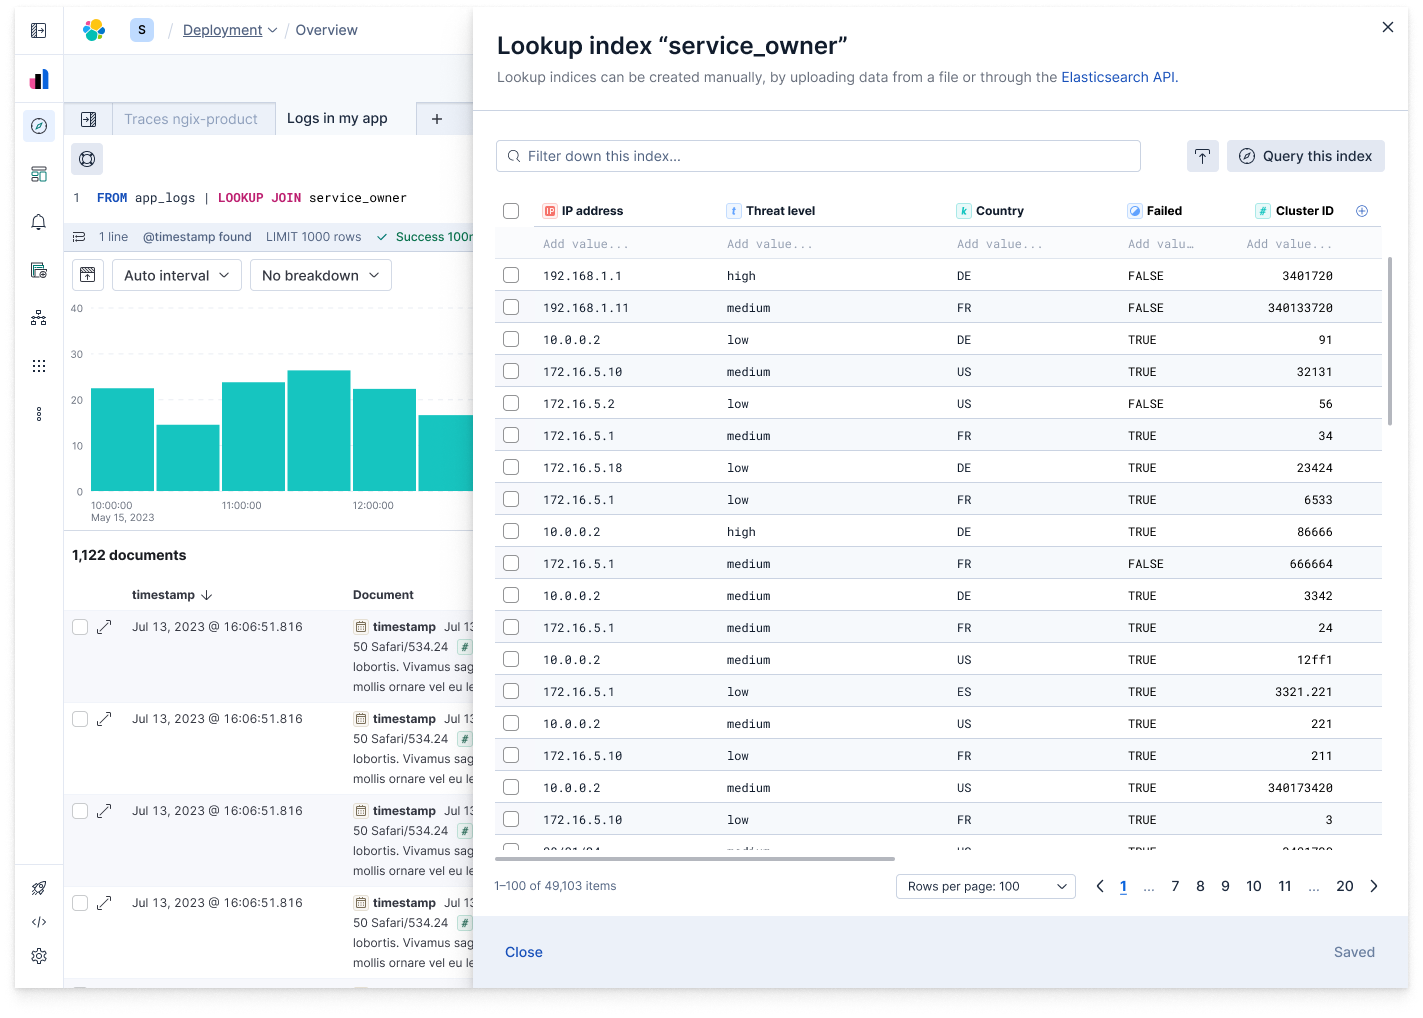Image resolution: width=1423 pixels, height=1018 pixels.
Task: Click the add column plus icon in table header
Action: [x=1361, y=210]
